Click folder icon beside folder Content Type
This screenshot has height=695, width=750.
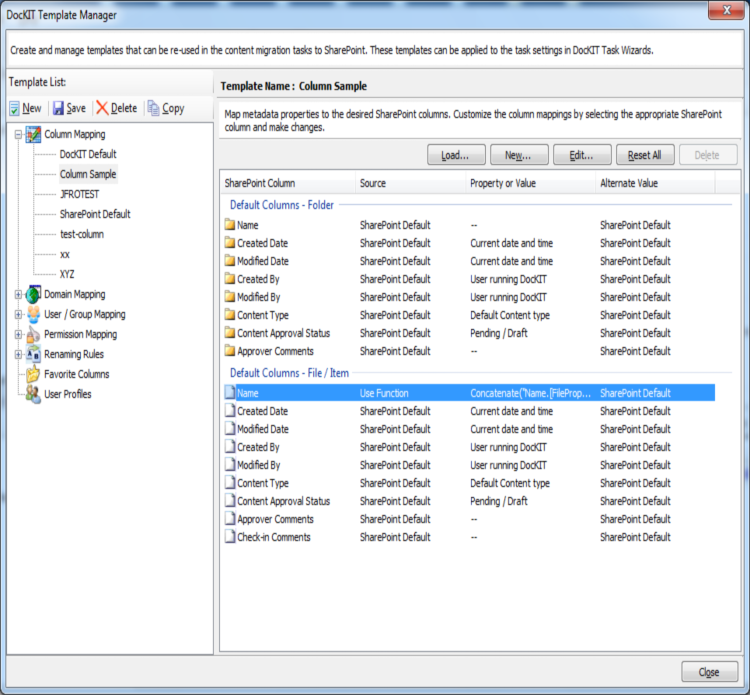(x=230, y=315)
